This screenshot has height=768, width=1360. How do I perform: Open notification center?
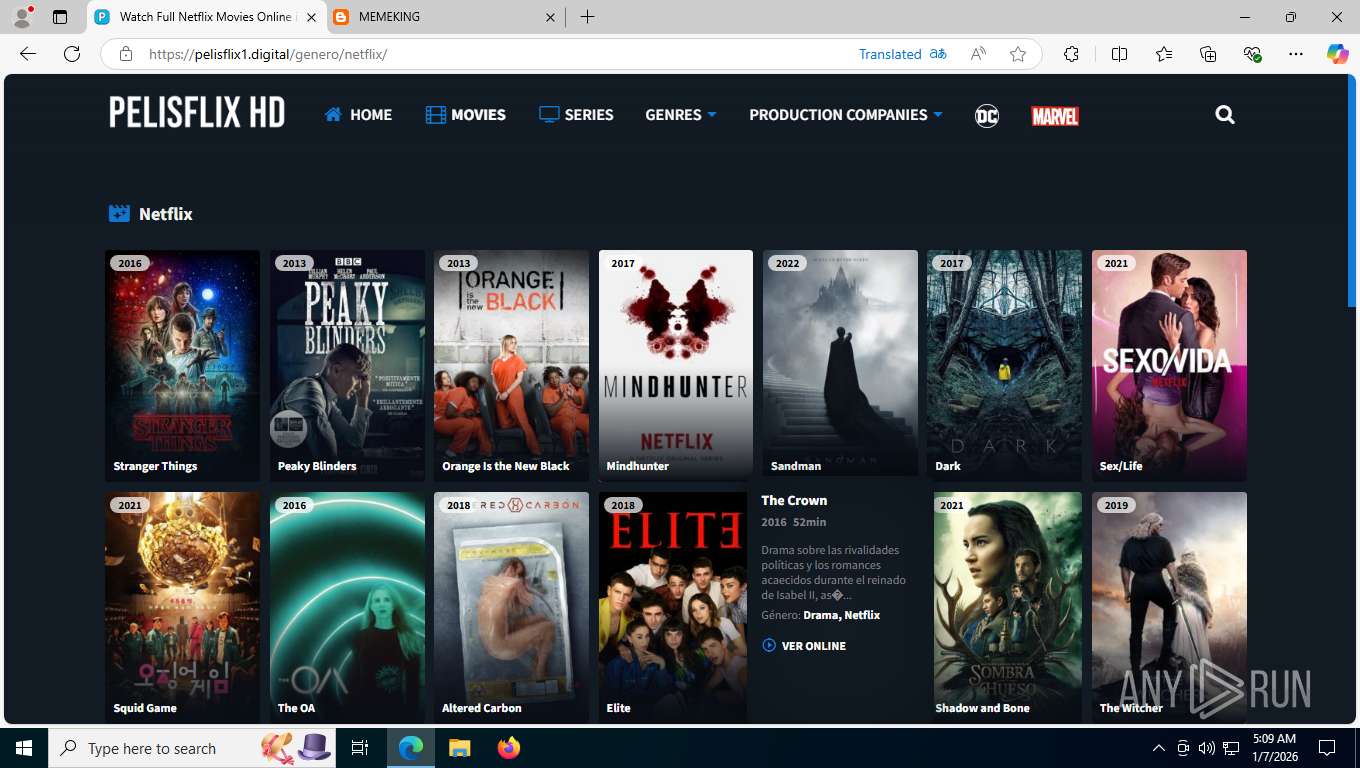click(x=1327, y=748)
